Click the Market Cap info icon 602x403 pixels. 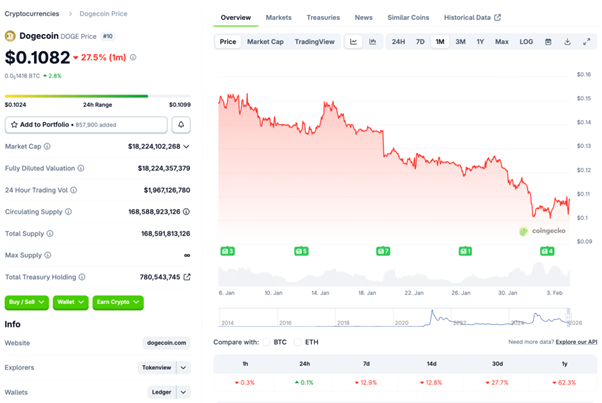click(x=46, y=146)
